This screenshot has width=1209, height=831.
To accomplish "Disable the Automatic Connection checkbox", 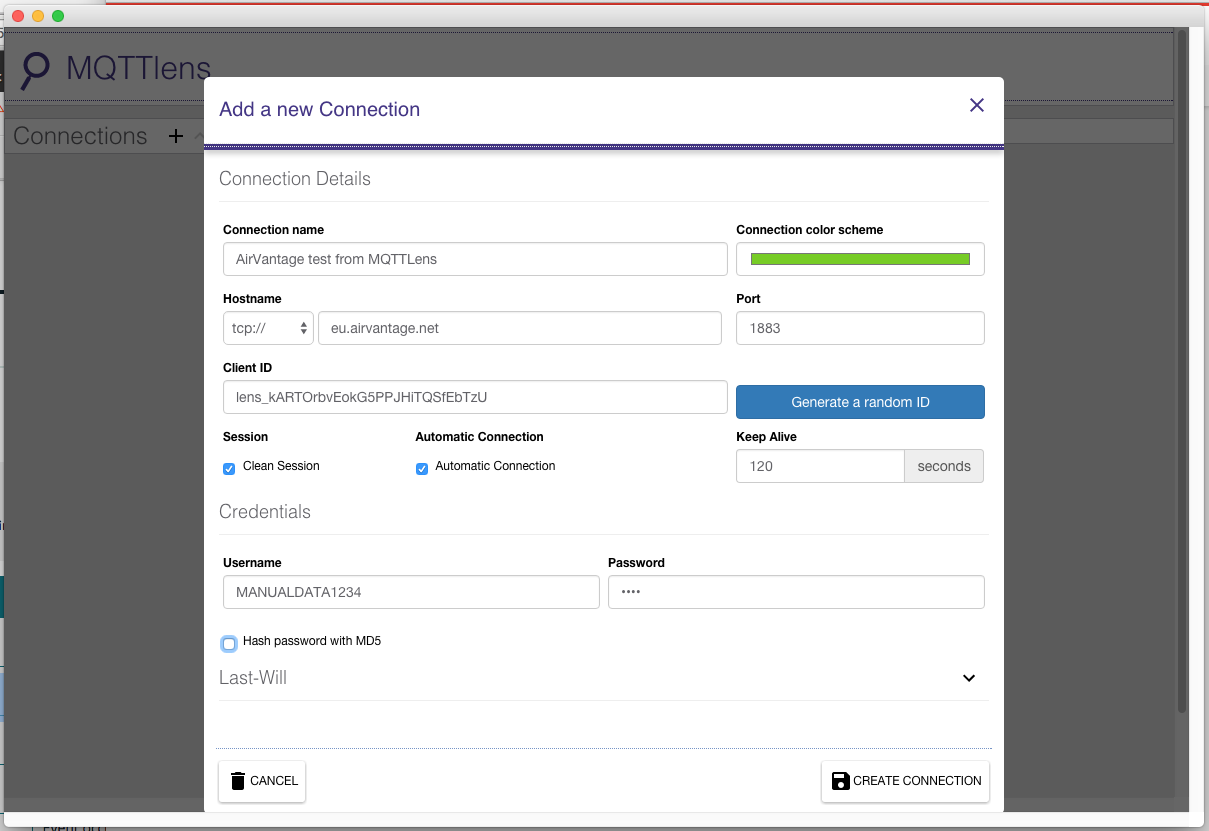I will click(422, 468).
